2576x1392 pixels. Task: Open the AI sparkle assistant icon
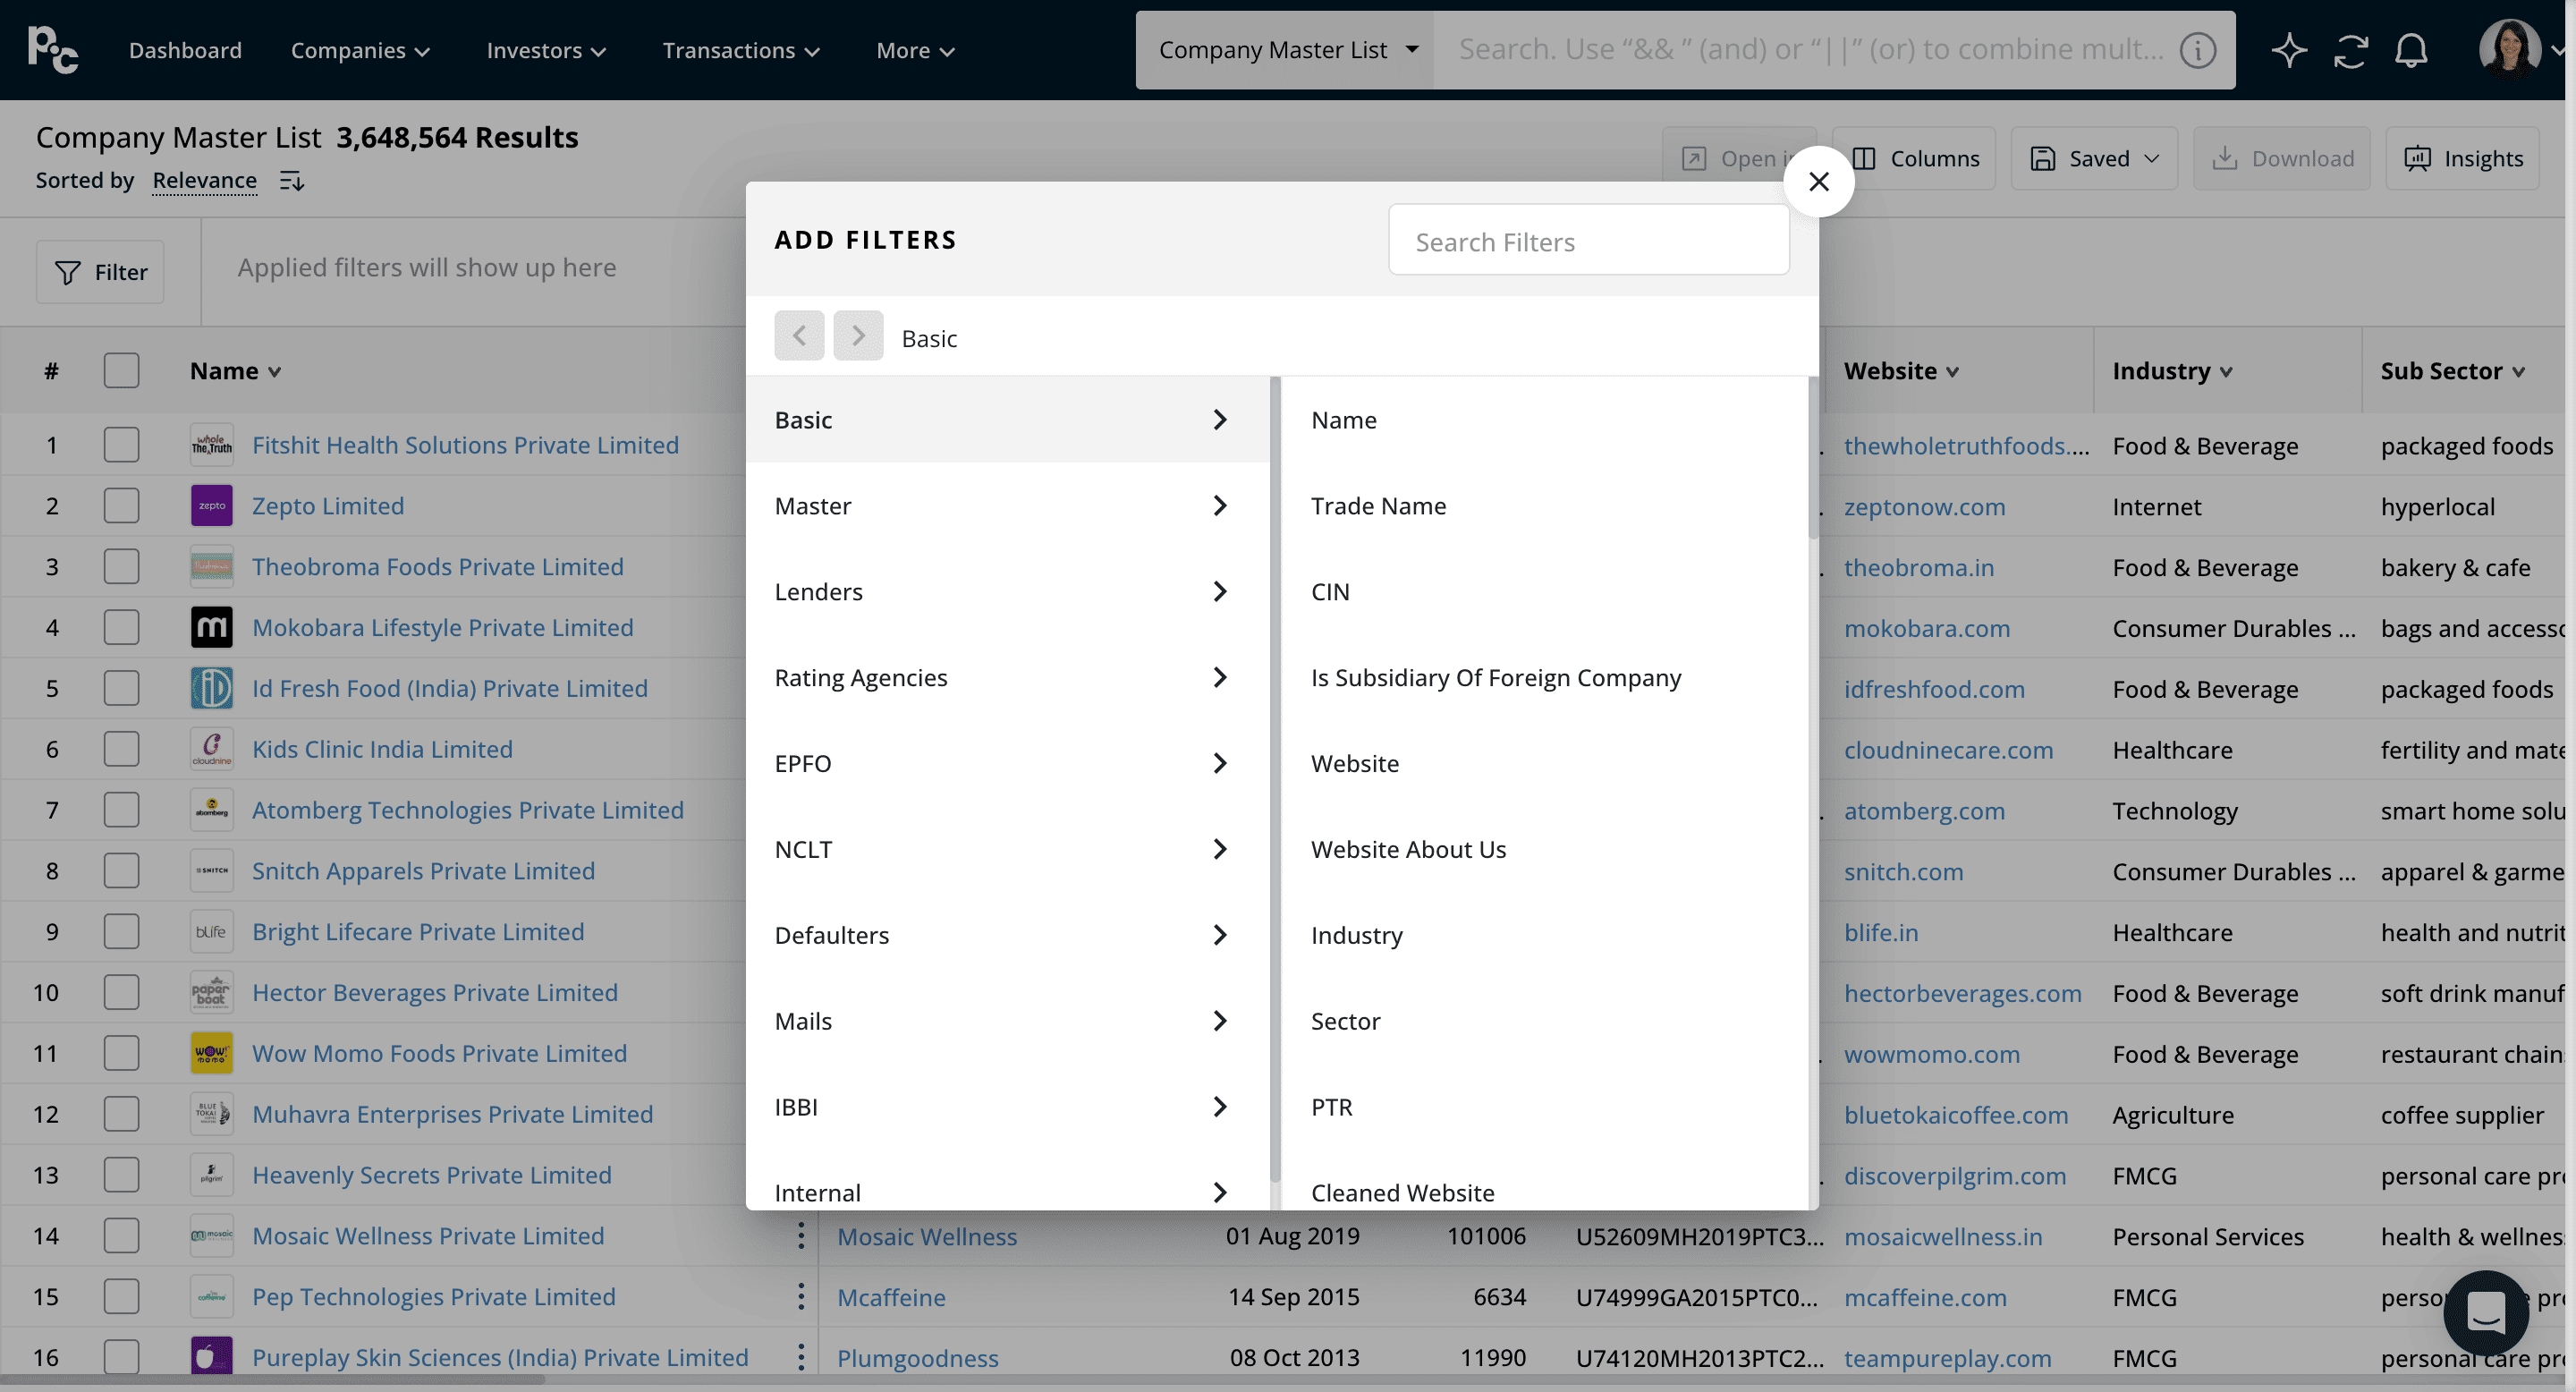[2289, 50]
